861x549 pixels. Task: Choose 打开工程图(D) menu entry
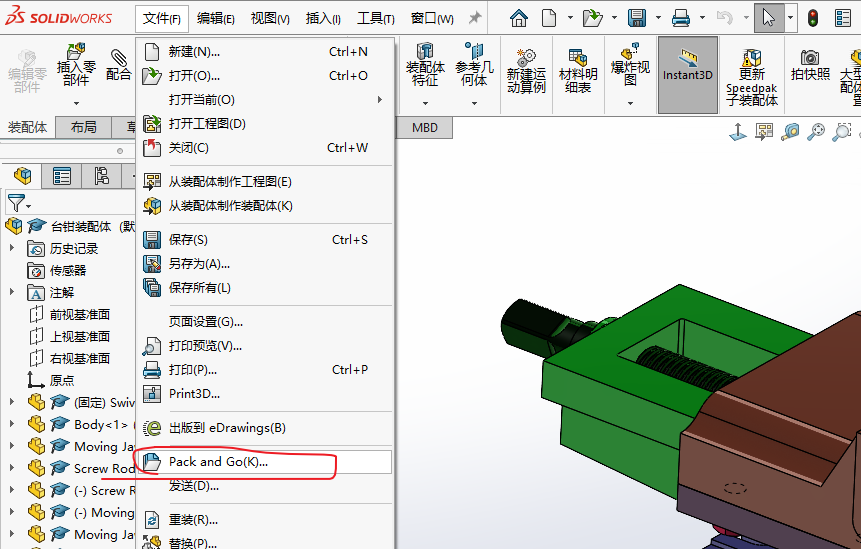265,124
